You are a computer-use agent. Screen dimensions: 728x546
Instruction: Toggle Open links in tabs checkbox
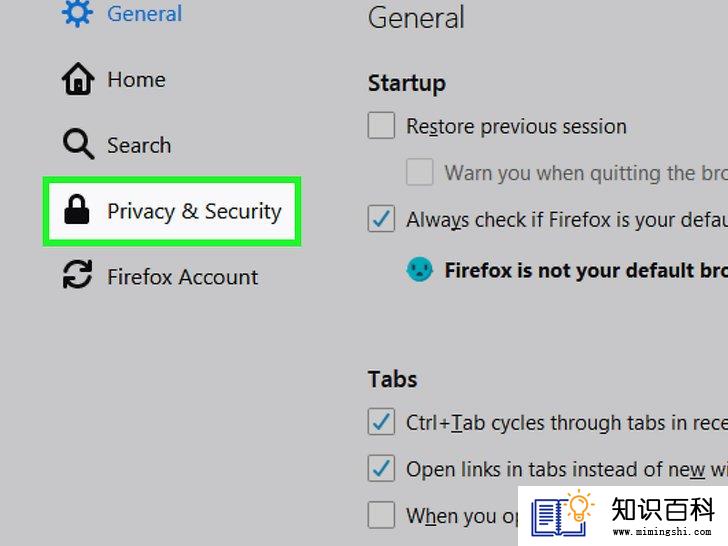[x=381, y=468]
